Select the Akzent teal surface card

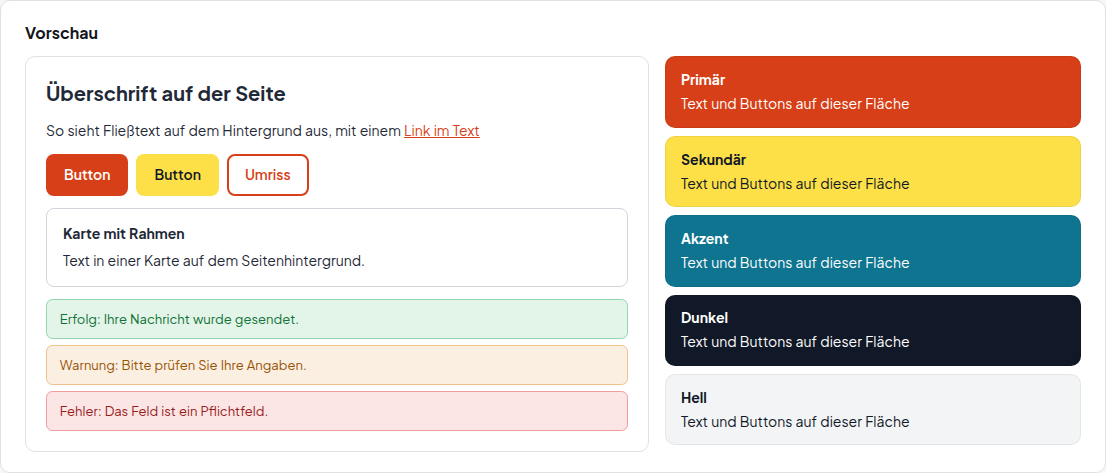(x=873, y=251)
